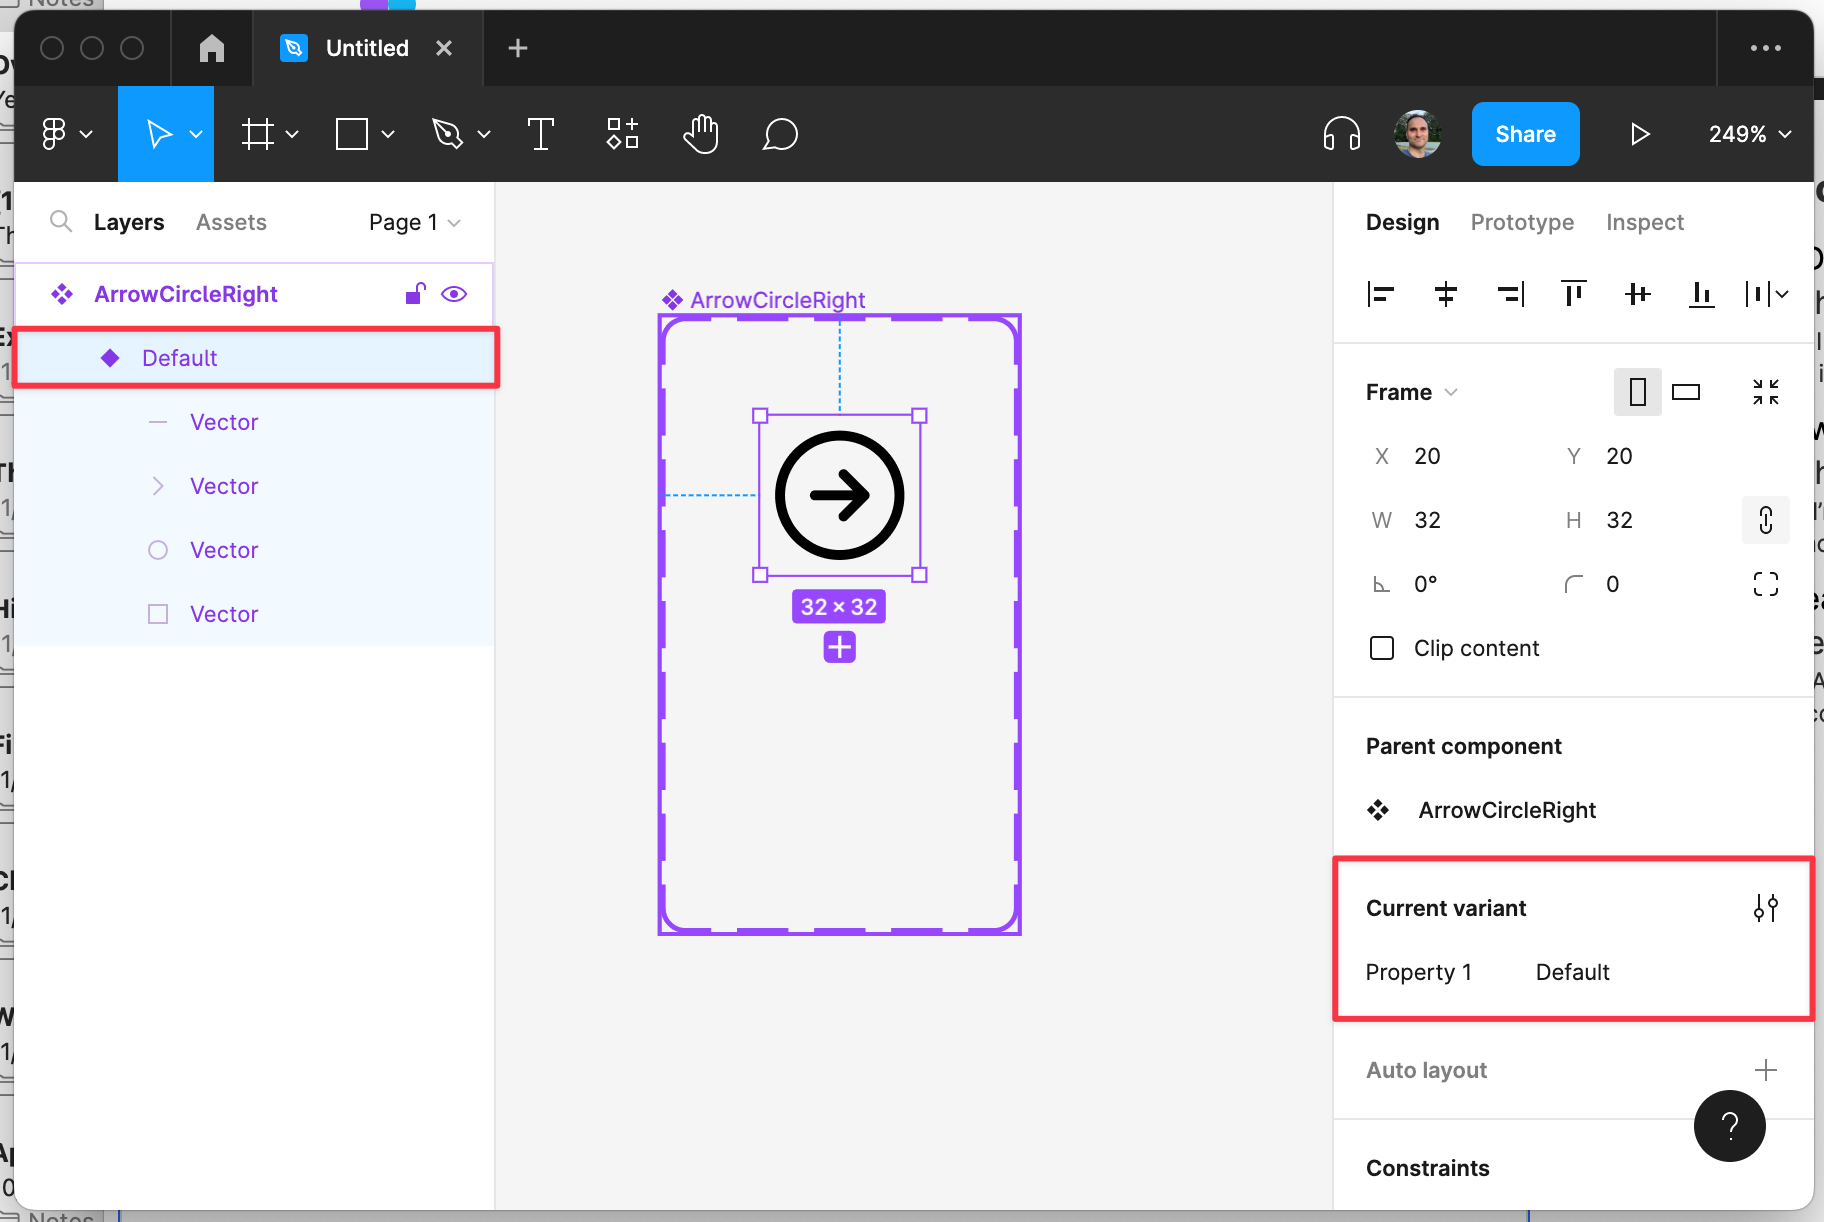Select the Move tool

coord(159,134)
